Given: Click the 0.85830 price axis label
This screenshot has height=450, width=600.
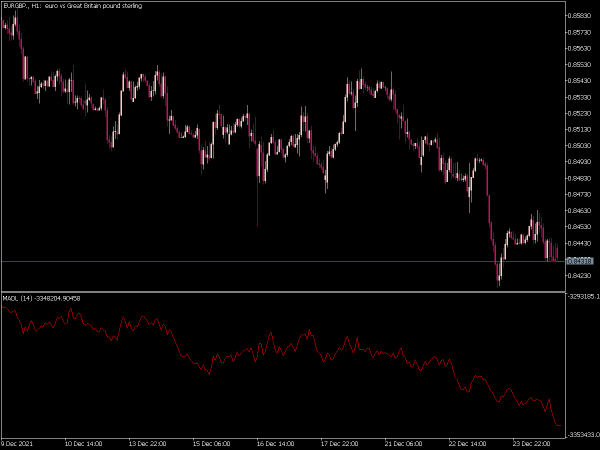Looking at the screenshot, I should click(x=580, y=16).
